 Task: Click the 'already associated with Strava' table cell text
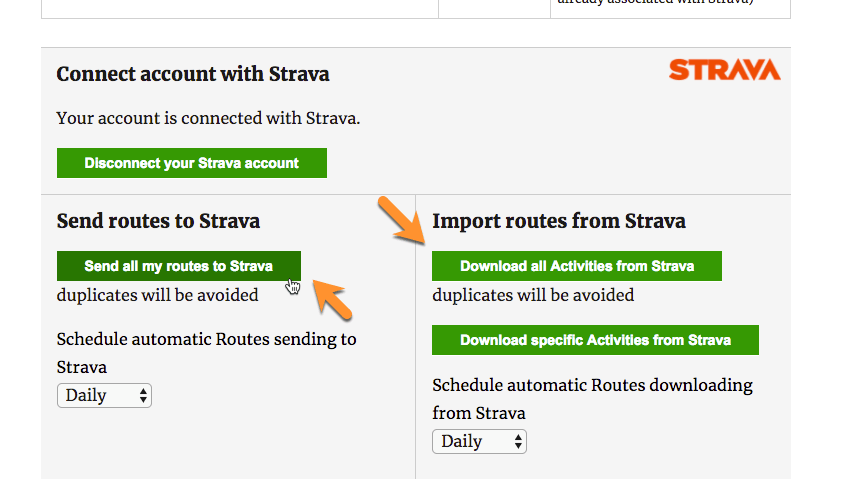[x=670, y=4]
